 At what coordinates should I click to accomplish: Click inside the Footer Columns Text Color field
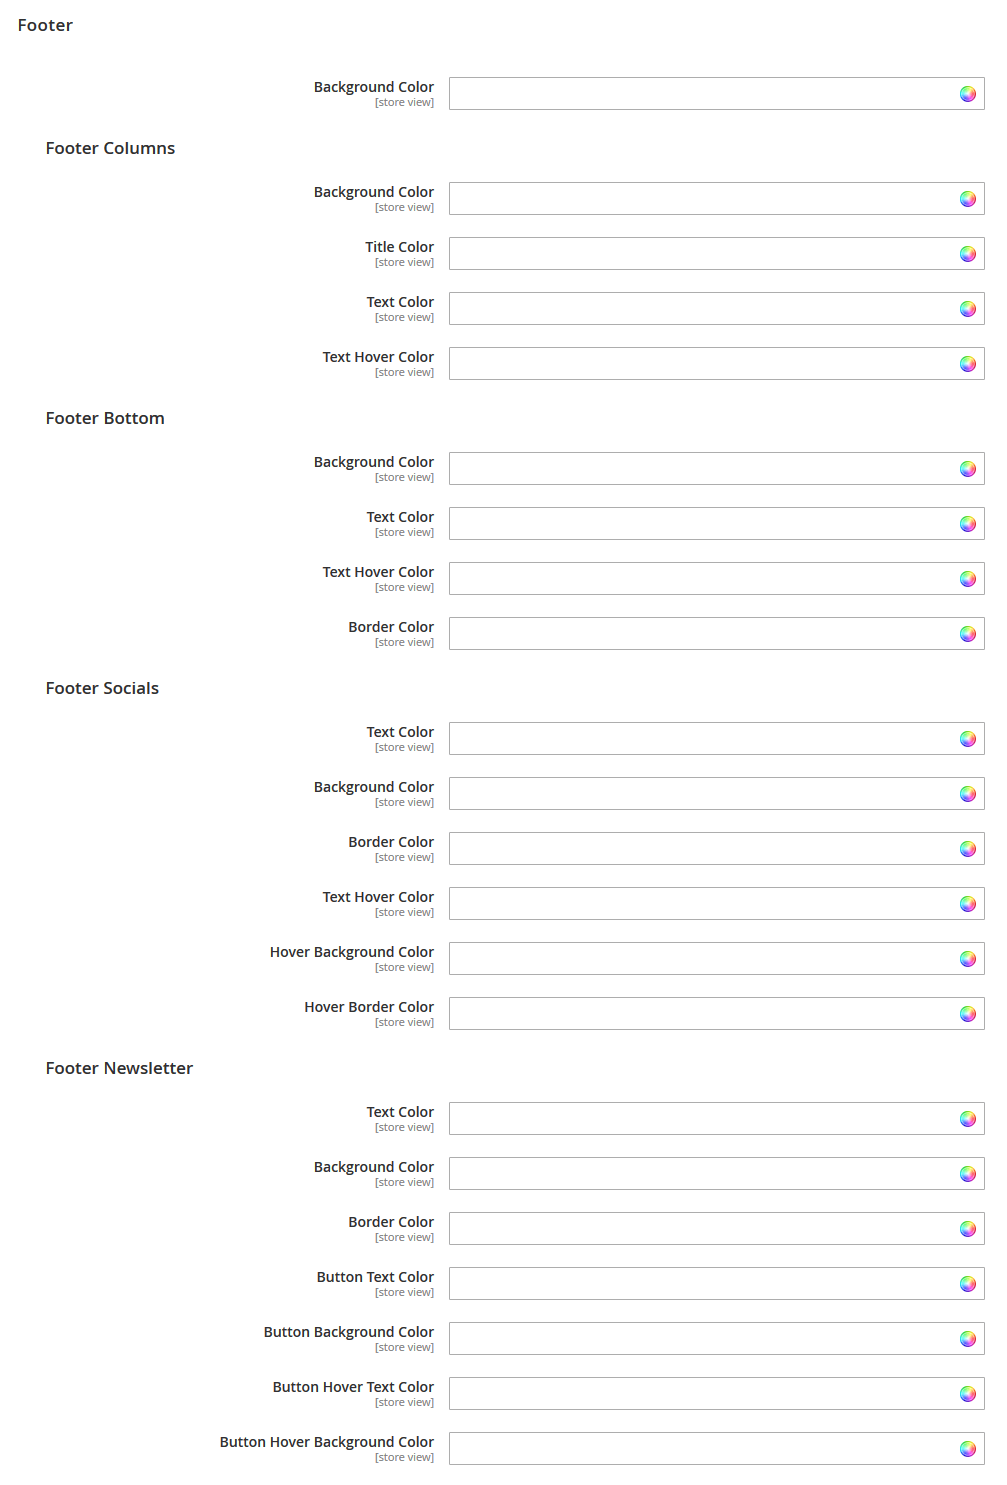tap(700, 308)
